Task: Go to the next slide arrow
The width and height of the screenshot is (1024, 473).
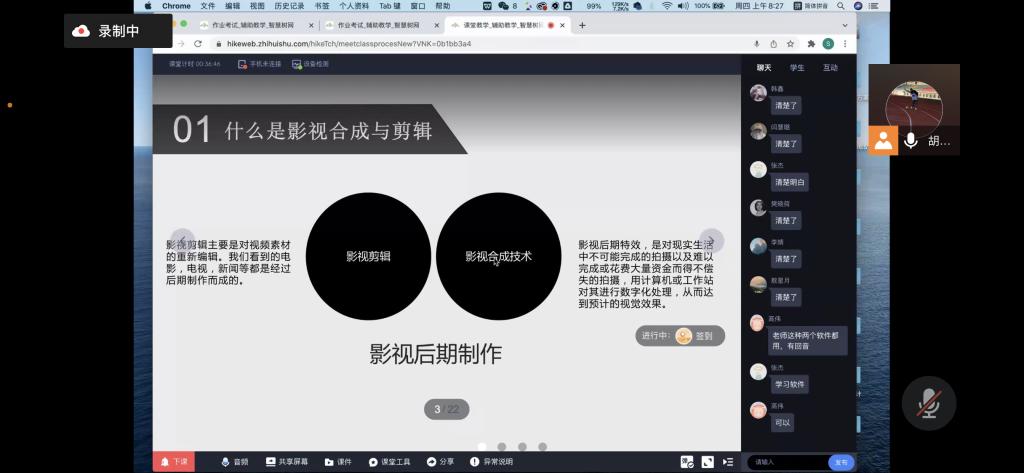Action: (711, 240)
